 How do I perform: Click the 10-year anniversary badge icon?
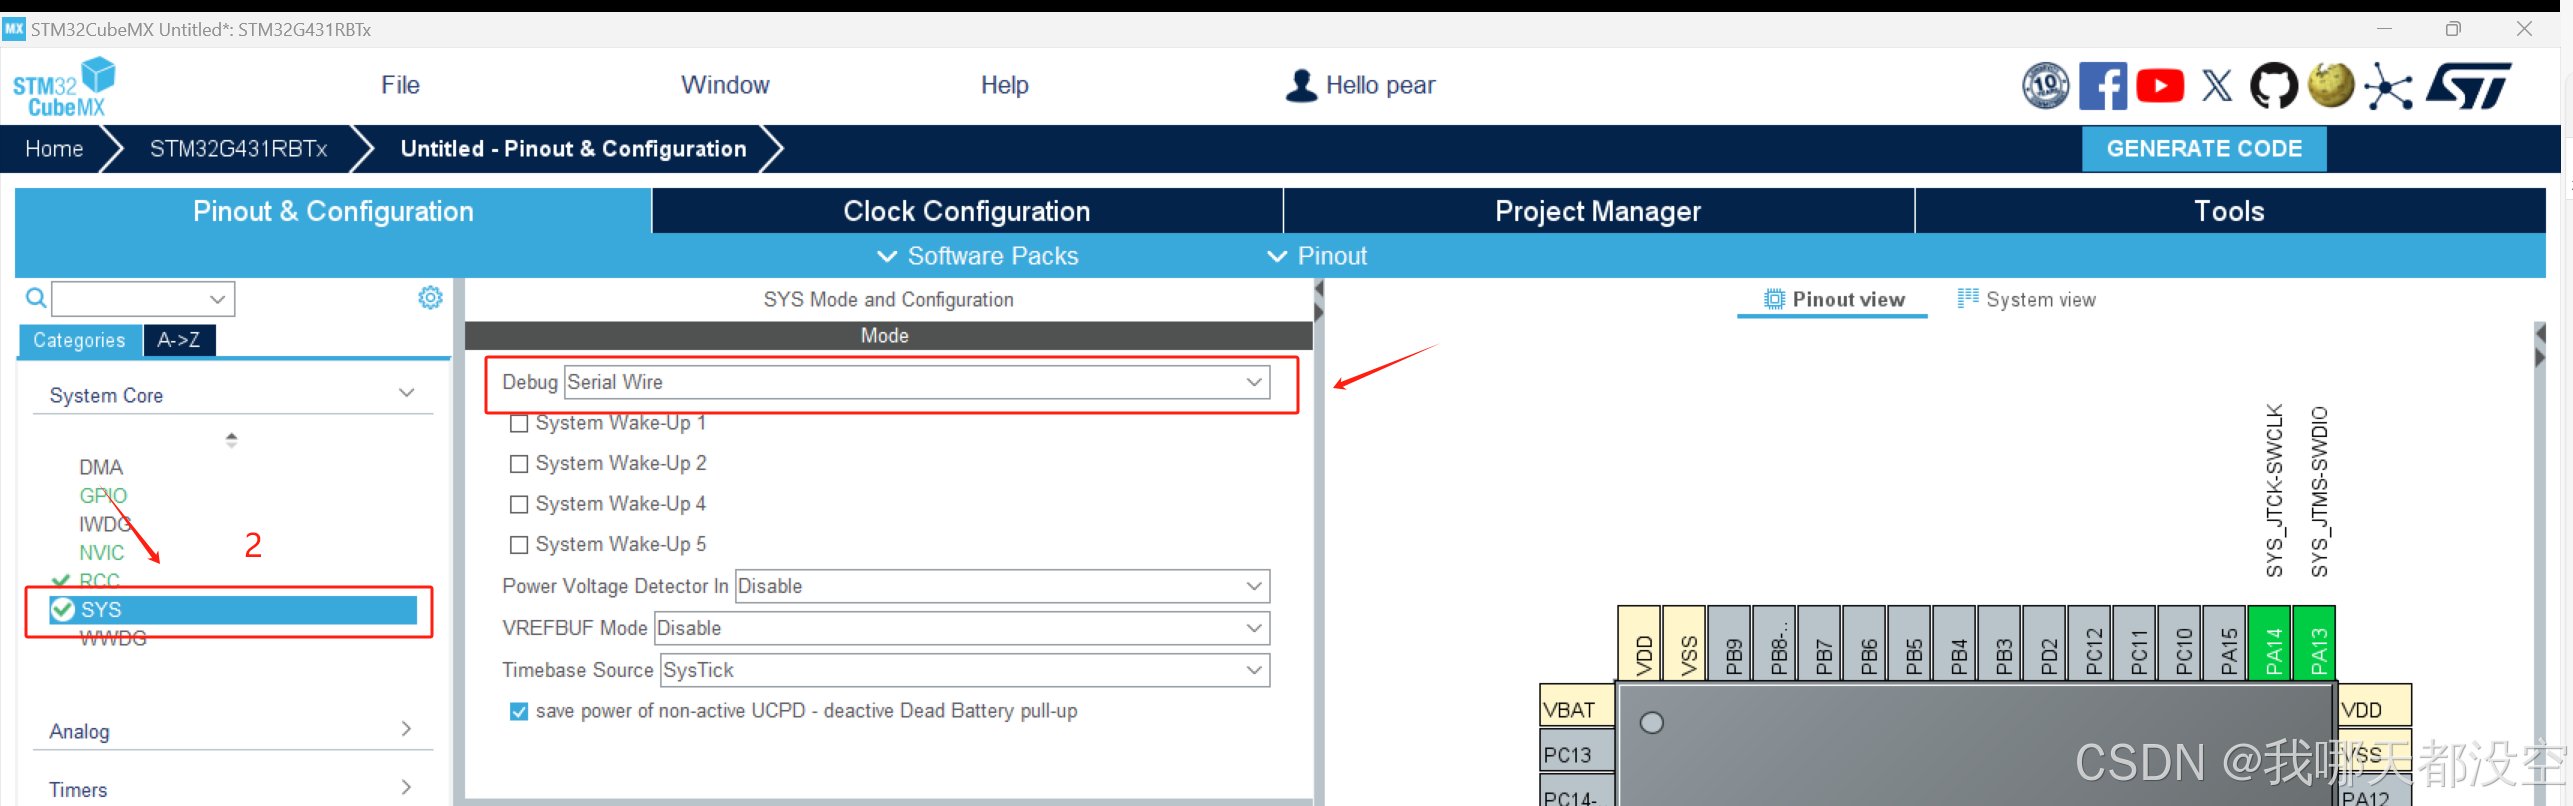pos(2046,86)
